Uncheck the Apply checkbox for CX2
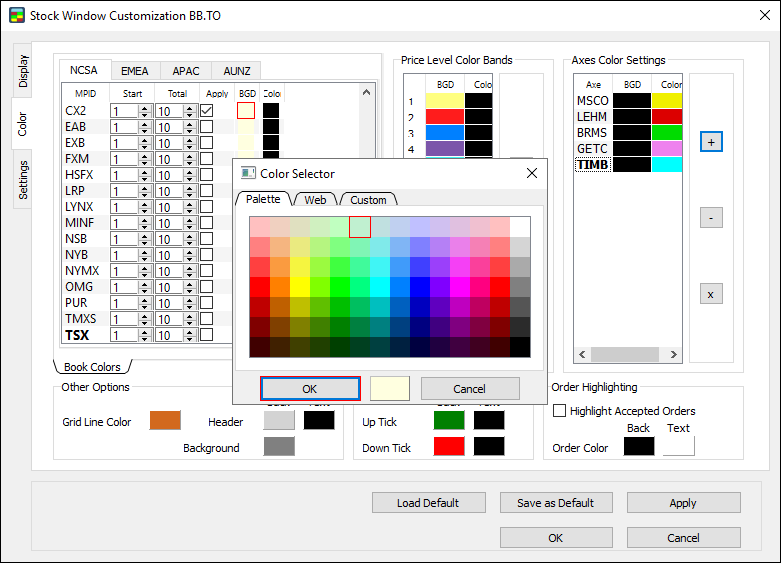Viewport: 781px width, 563px height. coord(207,111)
